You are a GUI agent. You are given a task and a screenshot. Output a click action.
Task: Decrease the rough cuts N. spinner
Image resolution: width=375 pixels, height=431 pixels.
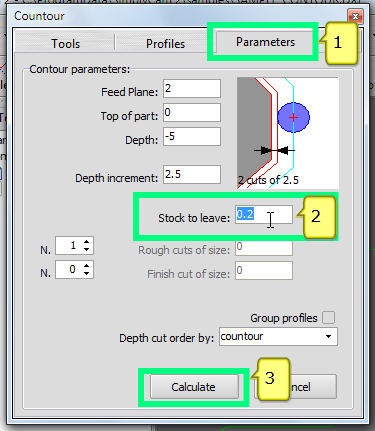[x=87, y=250]
